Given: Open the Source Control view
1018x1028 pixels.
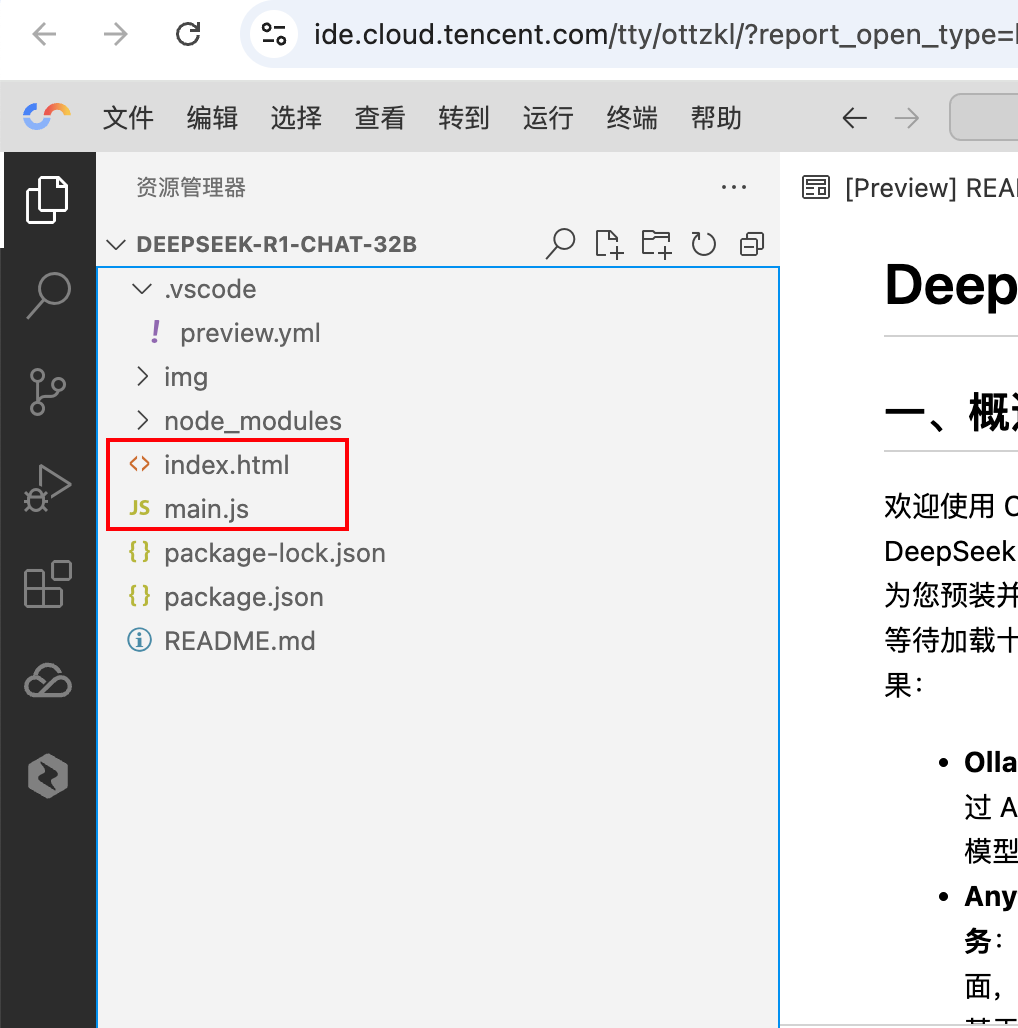Looking at the screenshot, I should [x=47, y=391].
